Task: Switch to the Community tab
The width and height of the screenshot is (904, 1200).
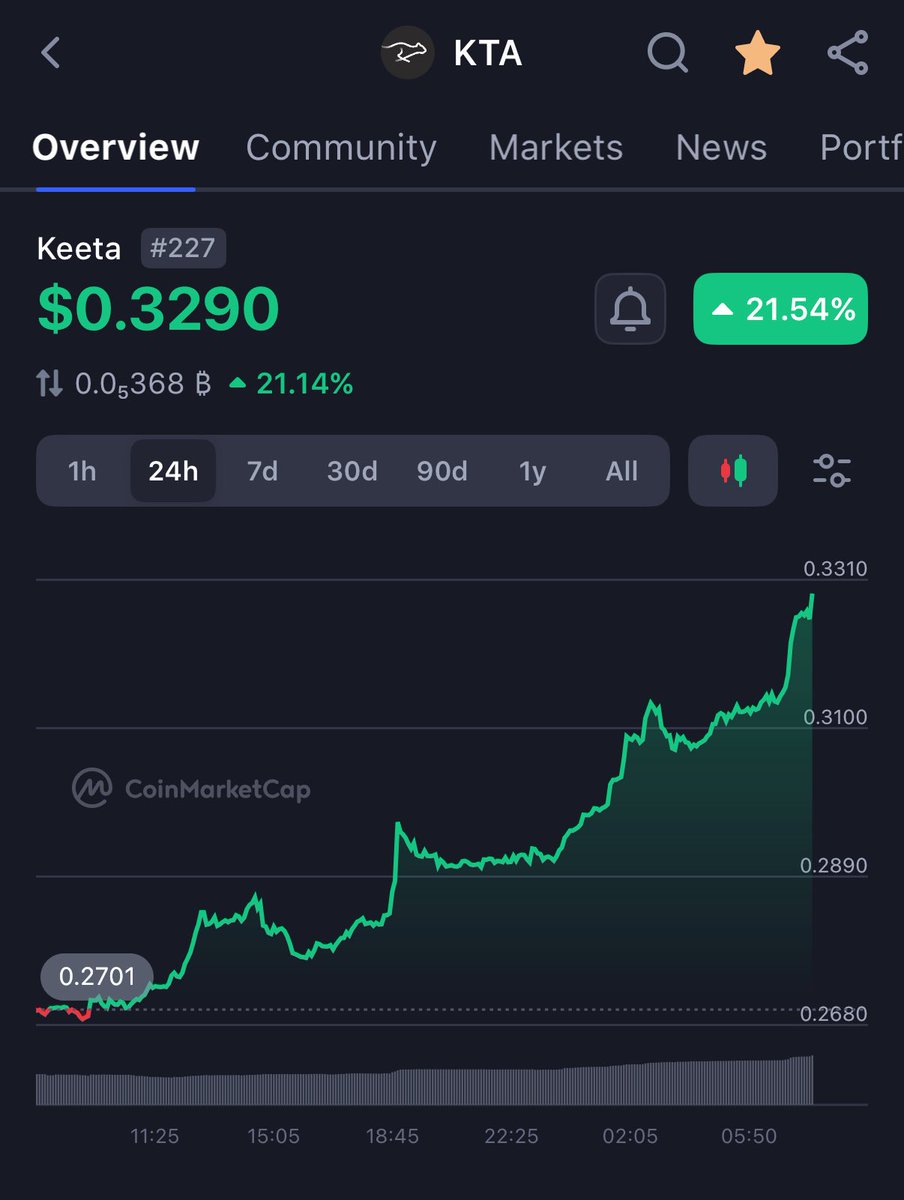Action: [341, 148]
